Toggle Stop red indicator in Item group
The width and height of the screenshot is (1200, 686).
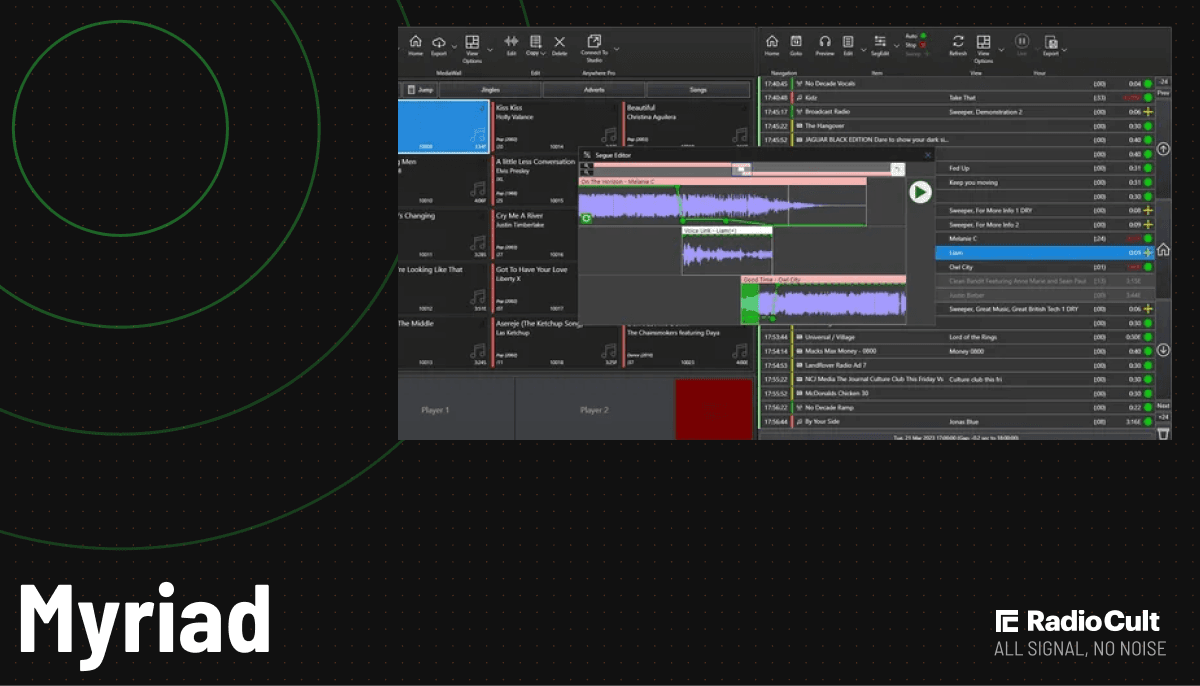922,44
